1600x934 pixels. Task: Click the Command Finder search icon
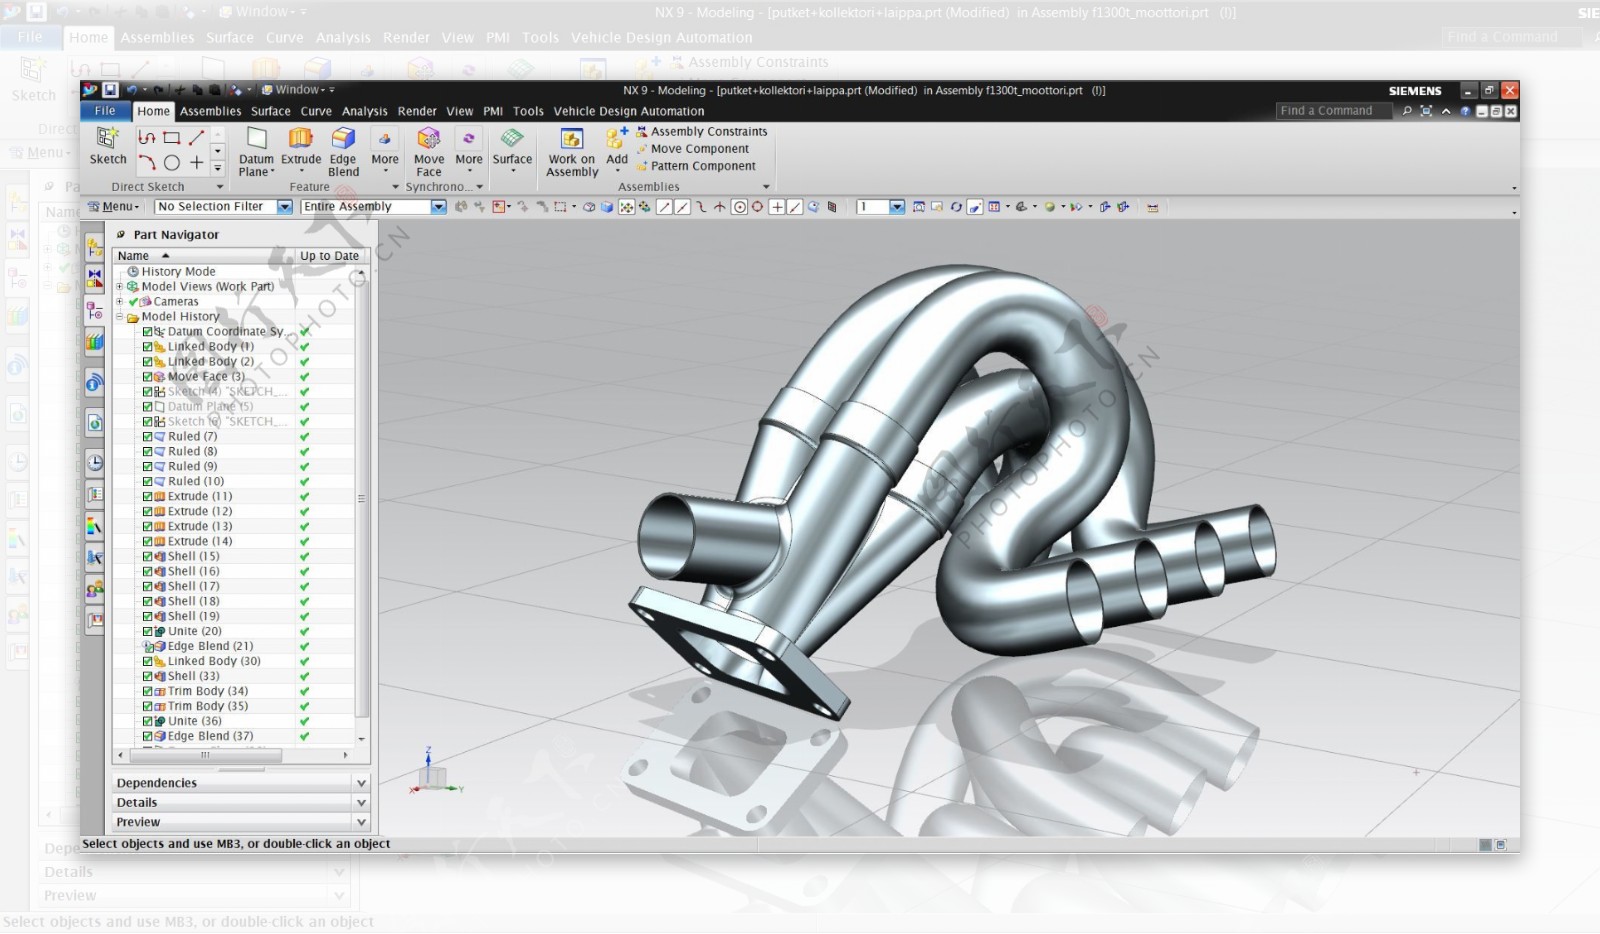[1407, 111]
